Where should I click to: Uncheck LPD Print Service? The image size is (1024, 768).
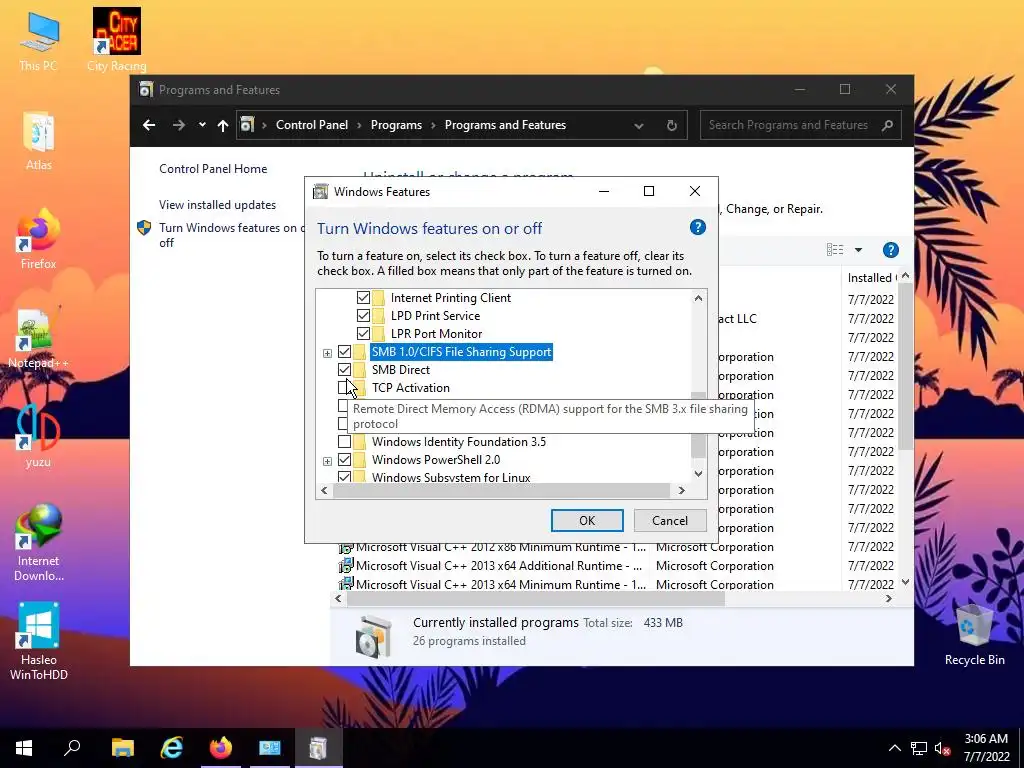[x=363, y=315]
